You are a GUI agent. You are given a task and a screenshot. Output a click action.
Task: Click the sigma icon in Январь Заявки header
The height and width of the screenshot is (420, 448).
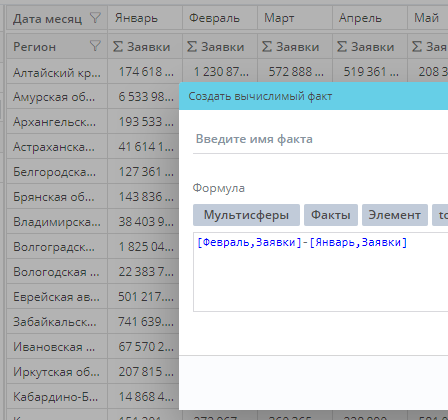pyautogui.click(x=118, y=47)
